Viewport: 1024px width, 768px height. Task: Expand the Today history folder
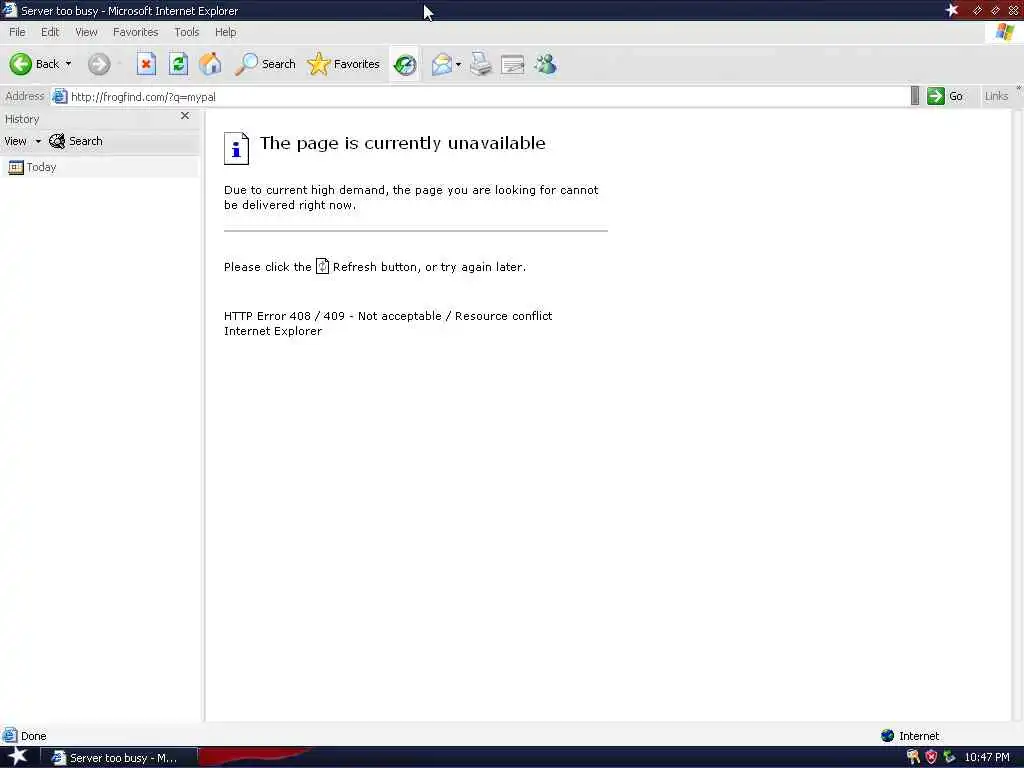[33, 167]
